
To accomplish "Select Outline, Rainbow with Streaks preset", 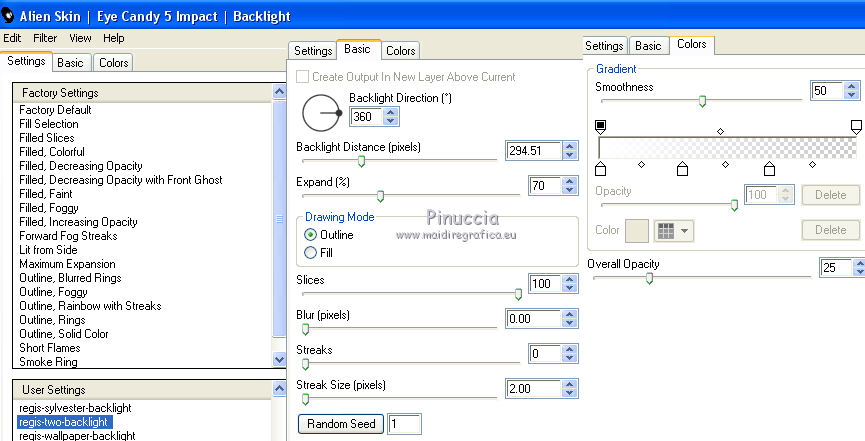I will pos(90,306).
